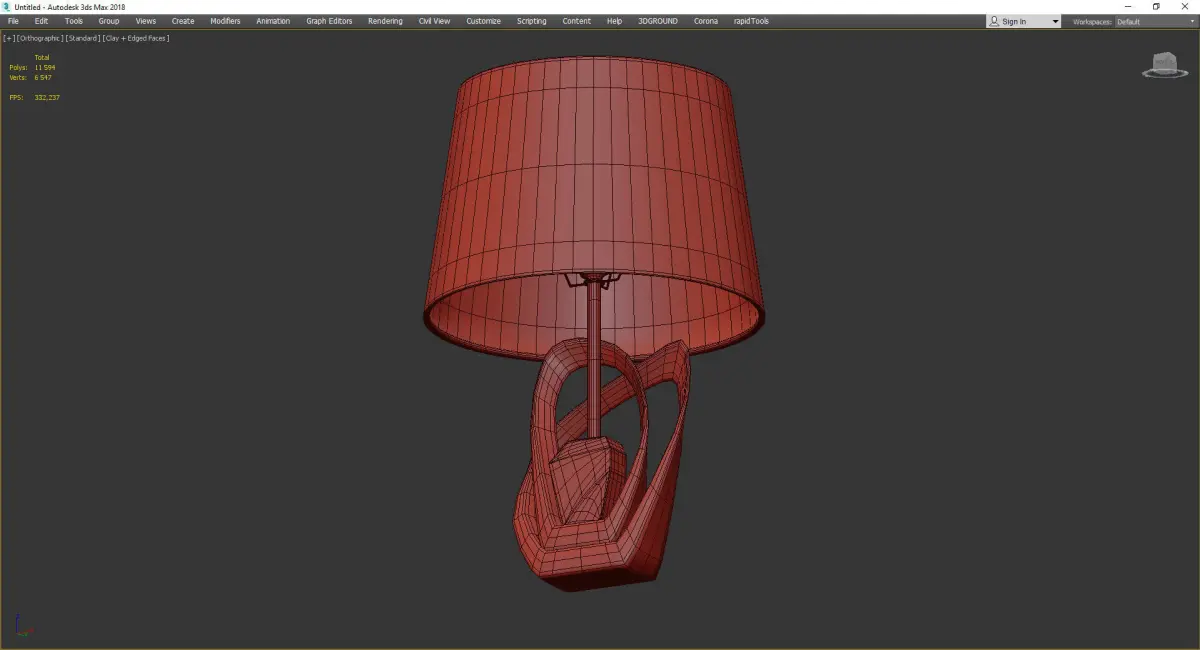The width and height of the screenshot is (1200, 650).
Task: Open the File menu
Action: (x=13, y=21)
